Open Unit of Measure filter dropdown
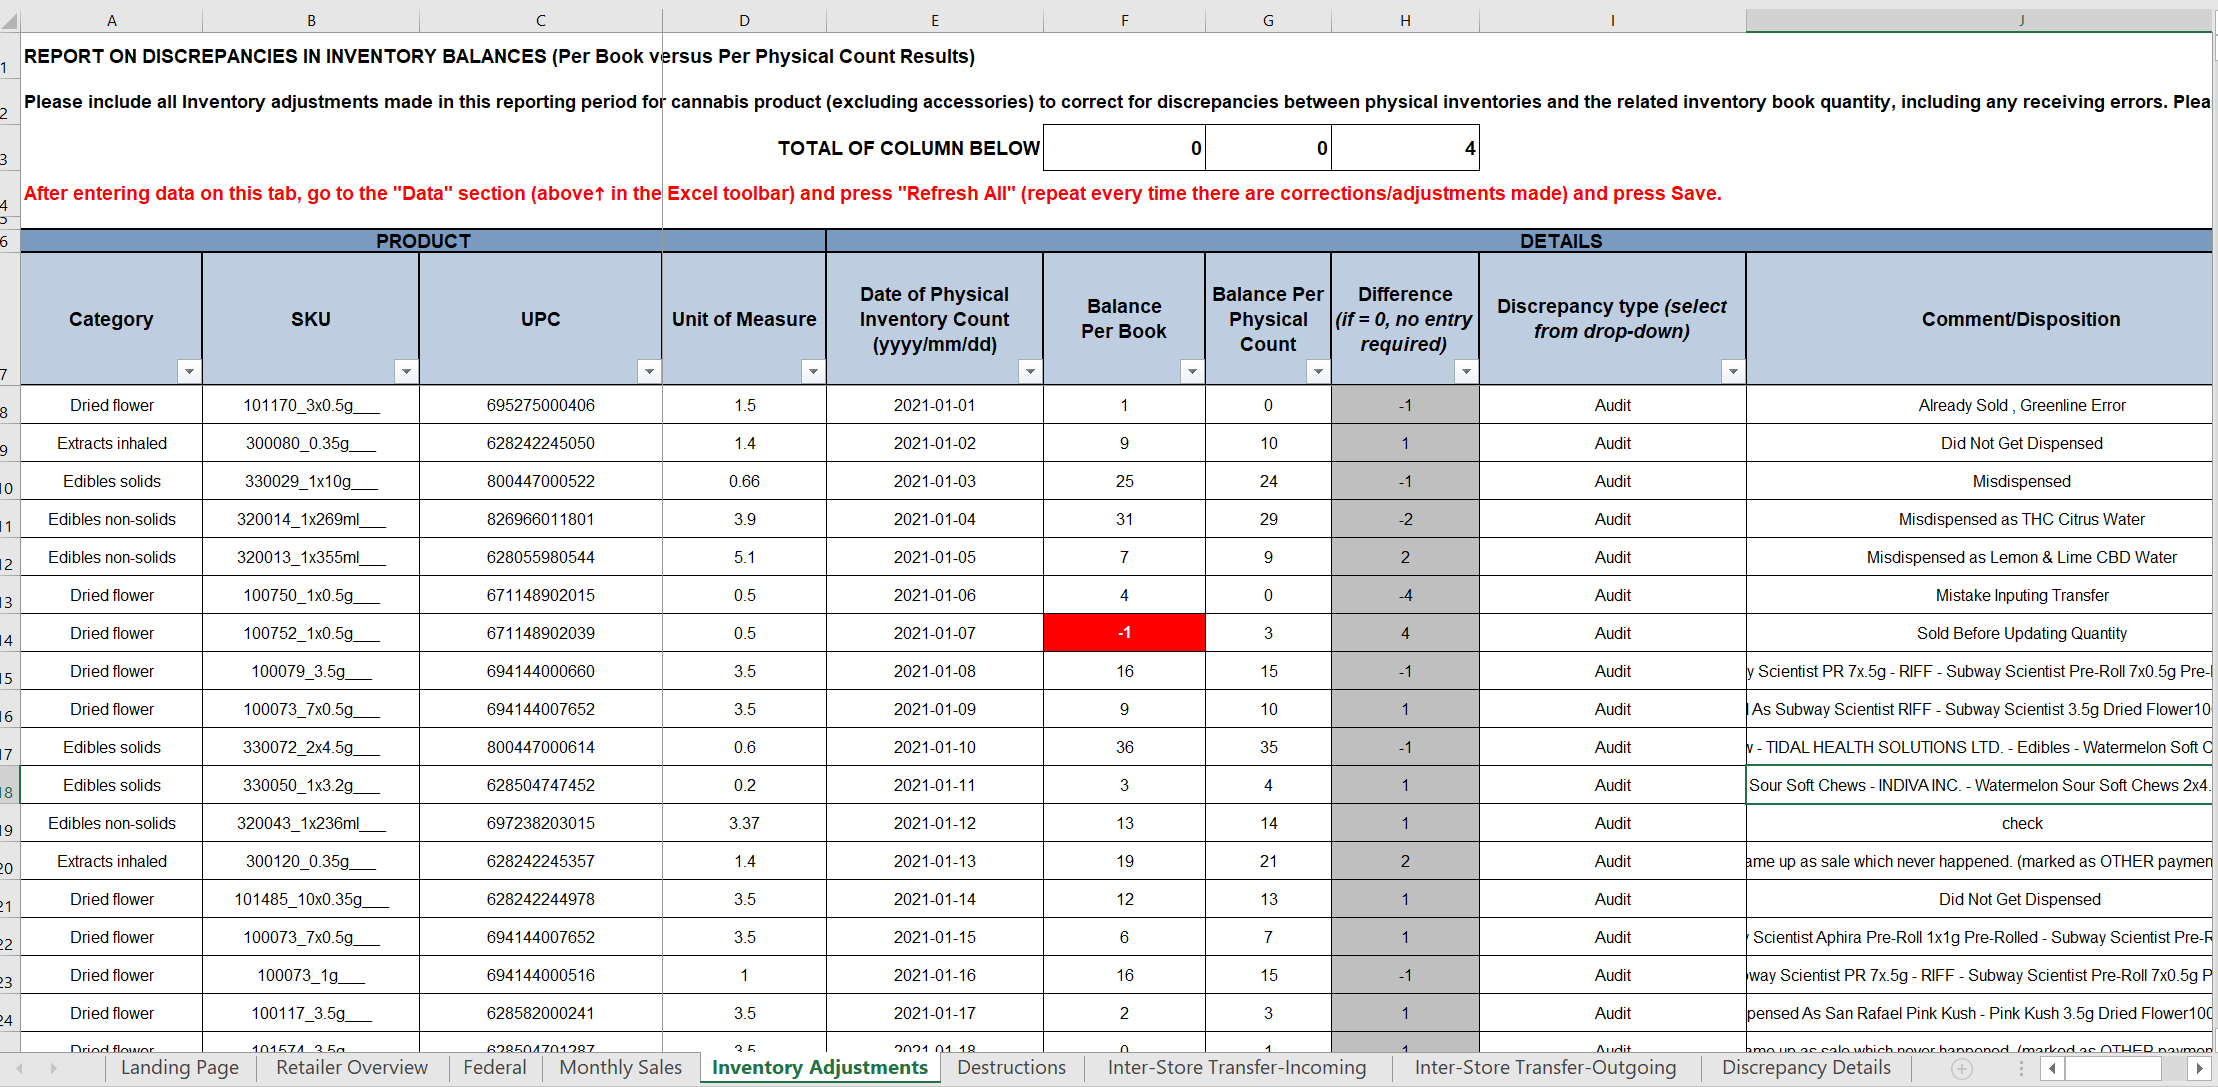The width and height of the screenshot is (2218, 1087). click(x=813, y=372)
